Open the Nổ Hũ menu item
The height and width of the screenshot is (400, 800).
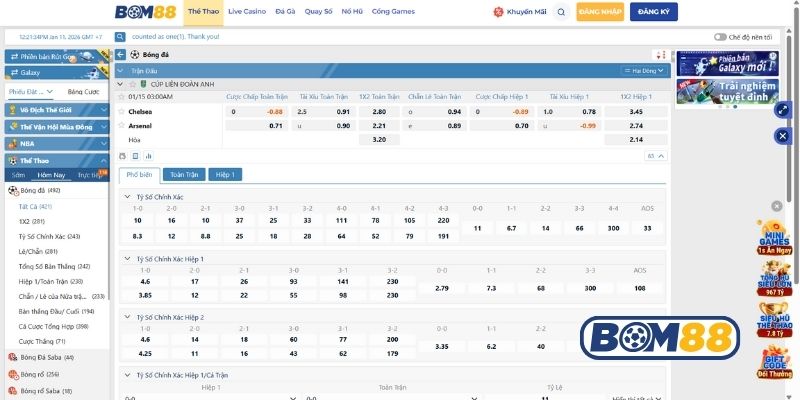click(x=352, y=11)
